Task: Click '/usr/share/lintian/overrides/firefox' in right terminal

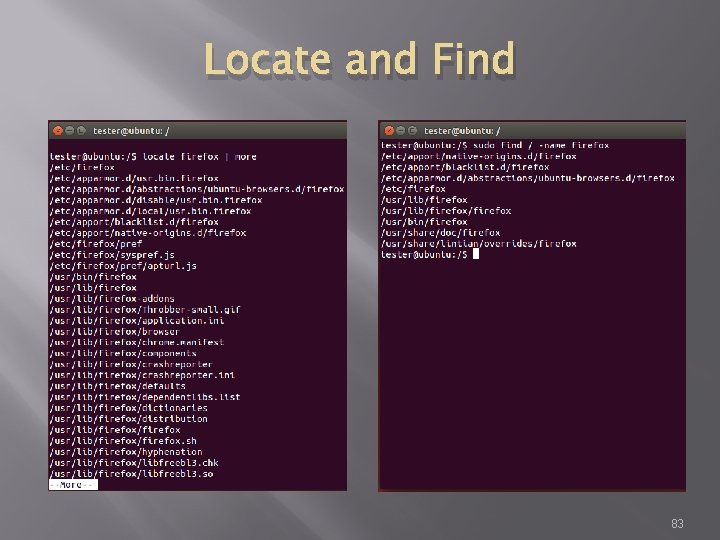Action: pos(479,244)
